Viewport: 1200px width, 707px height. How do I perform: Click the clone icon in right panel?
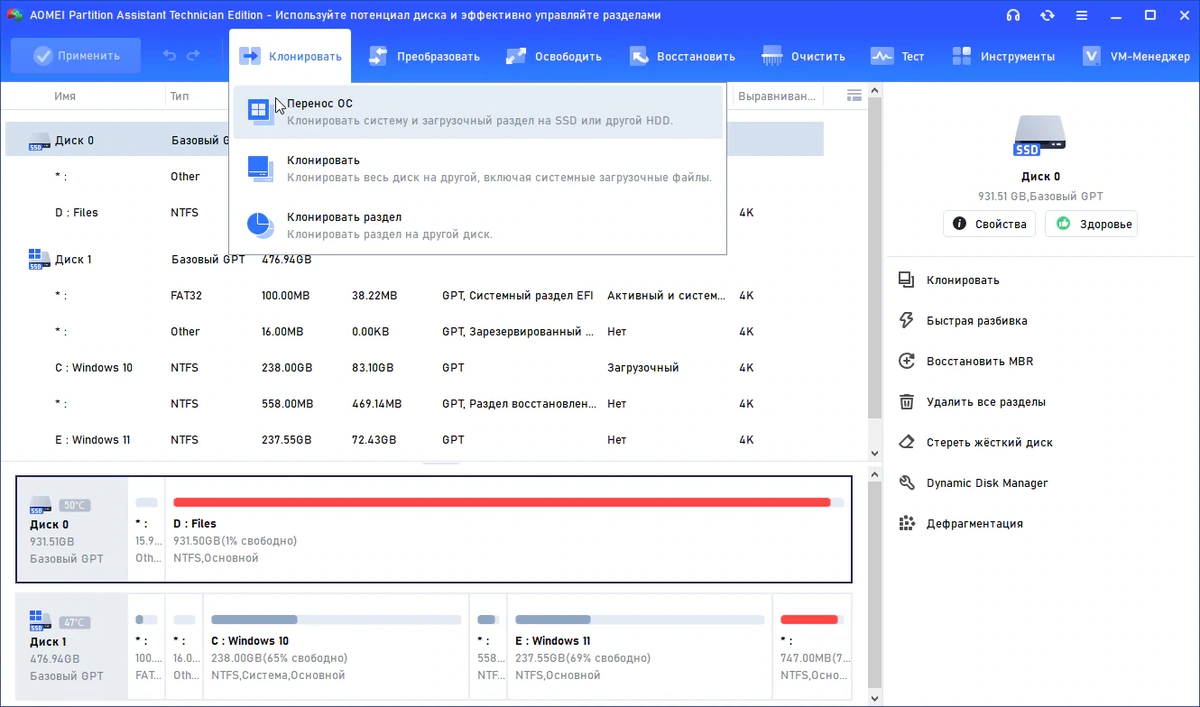point(906,280)
